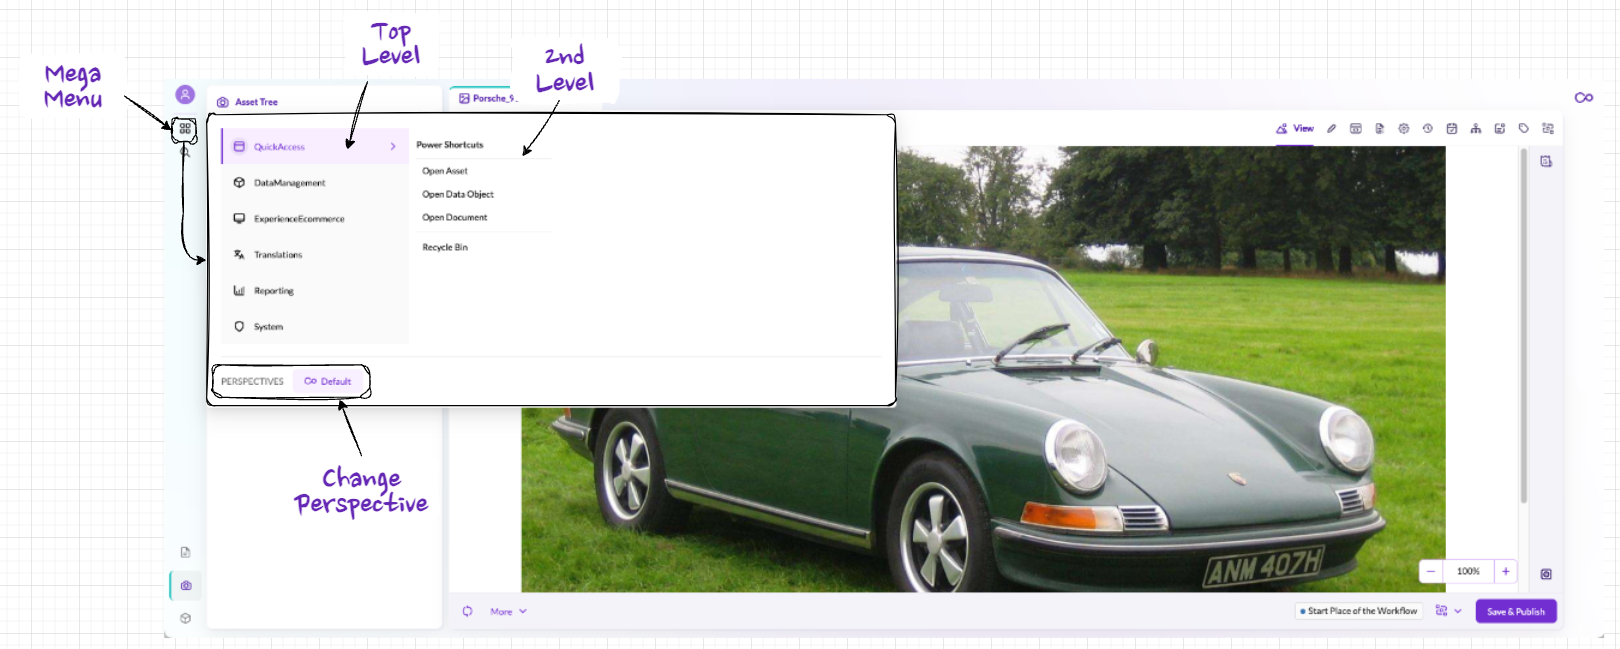Image resolution: width=1620 pixels, height=649 pixels.
Task: Click Save & Publish
Action: (1516, 611)
